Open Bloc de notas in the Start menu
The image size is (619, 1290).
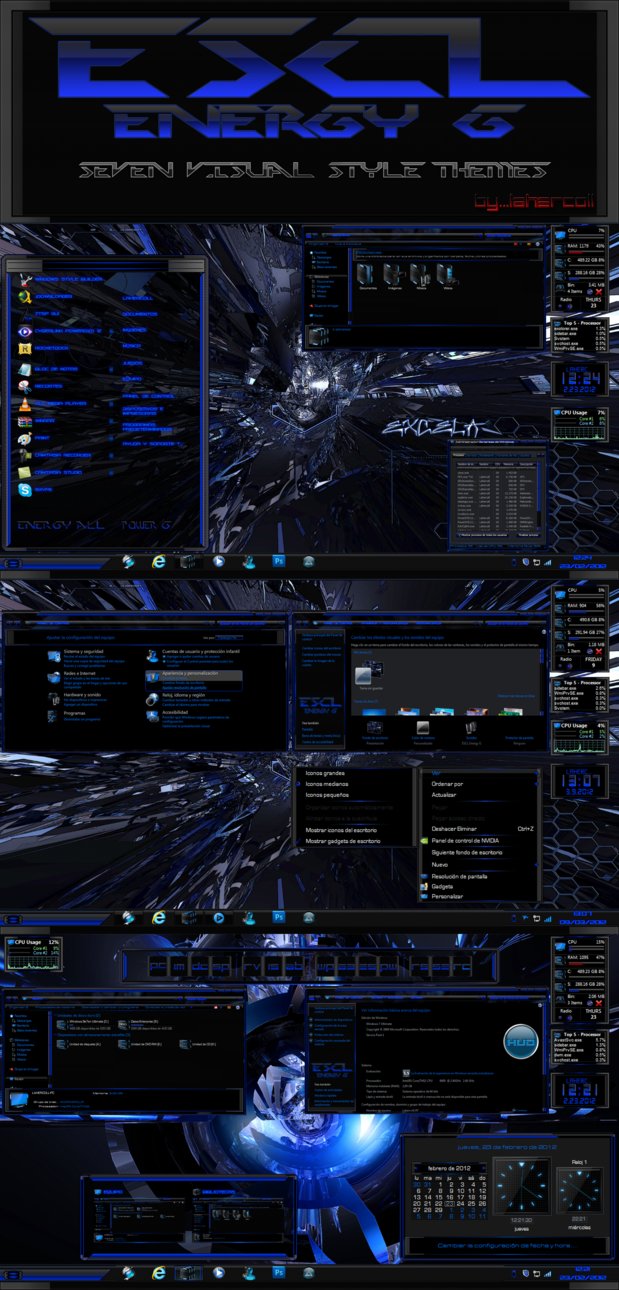(50, 369)
